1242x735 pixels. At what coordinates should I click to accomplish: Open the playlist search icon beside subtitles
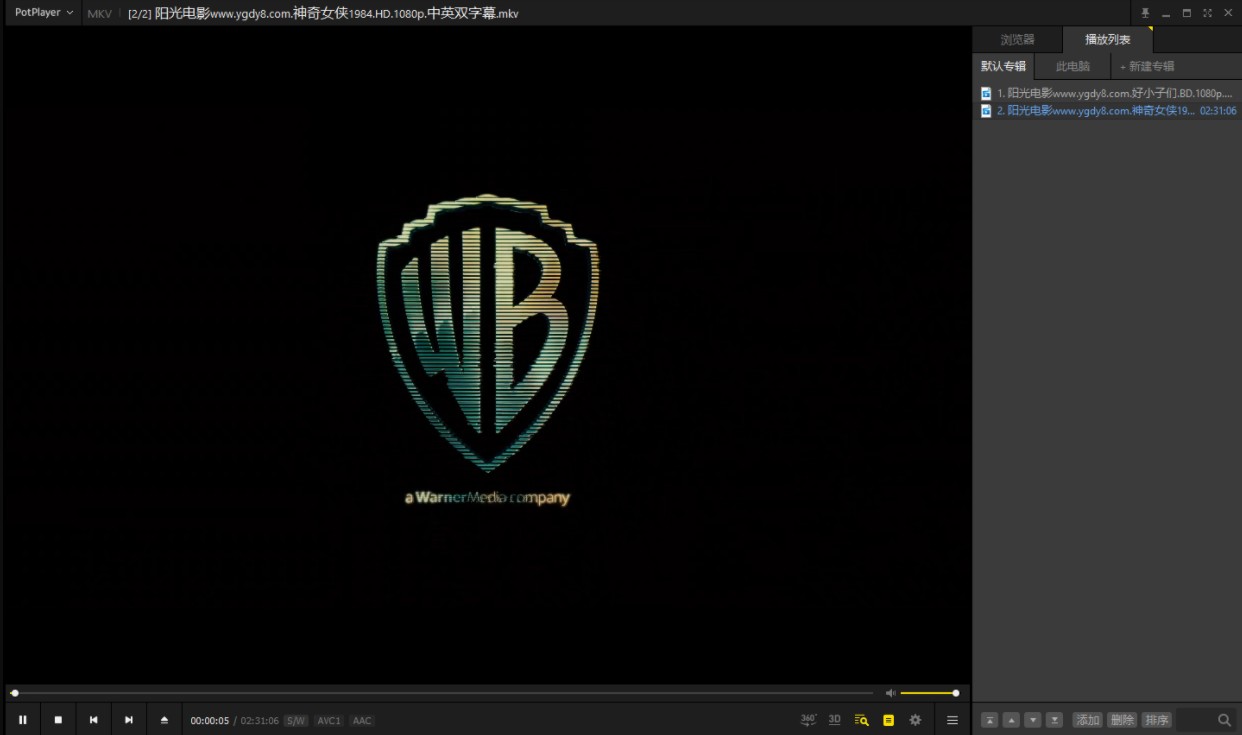point(861,720)
